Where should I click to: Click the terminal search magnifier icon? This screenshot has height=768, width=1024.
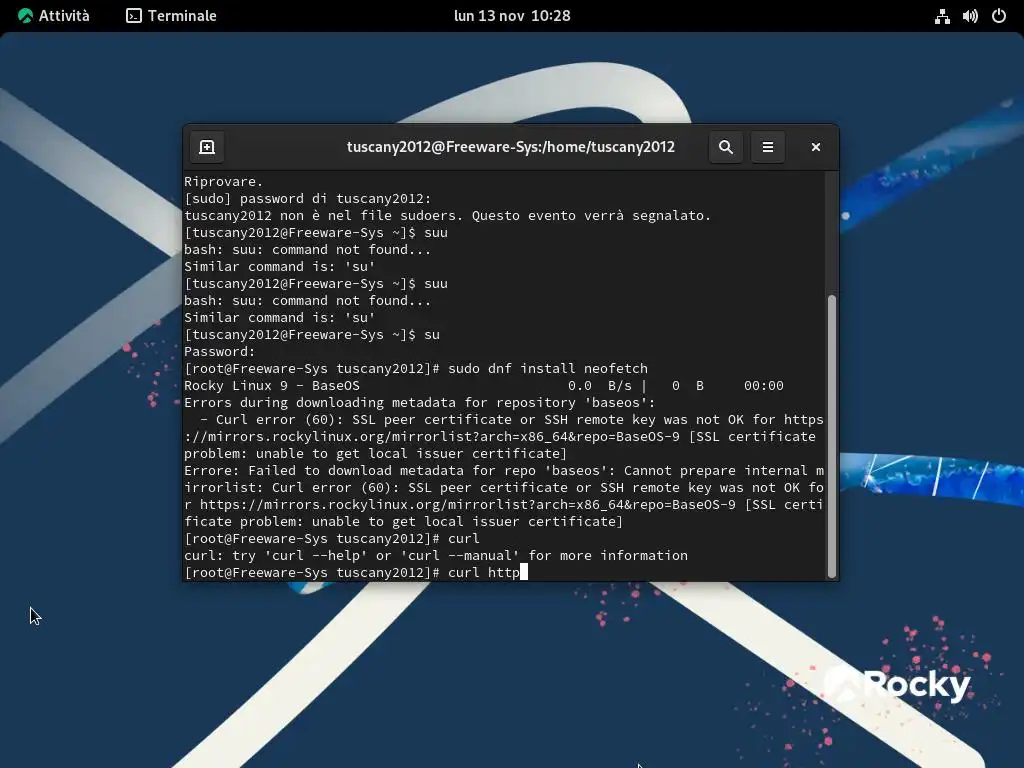point(726,147)
